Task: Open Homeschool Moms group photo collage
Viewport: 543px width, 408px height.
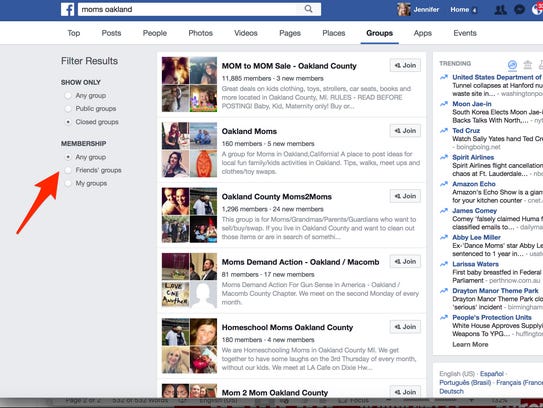Action: (189, 346)
